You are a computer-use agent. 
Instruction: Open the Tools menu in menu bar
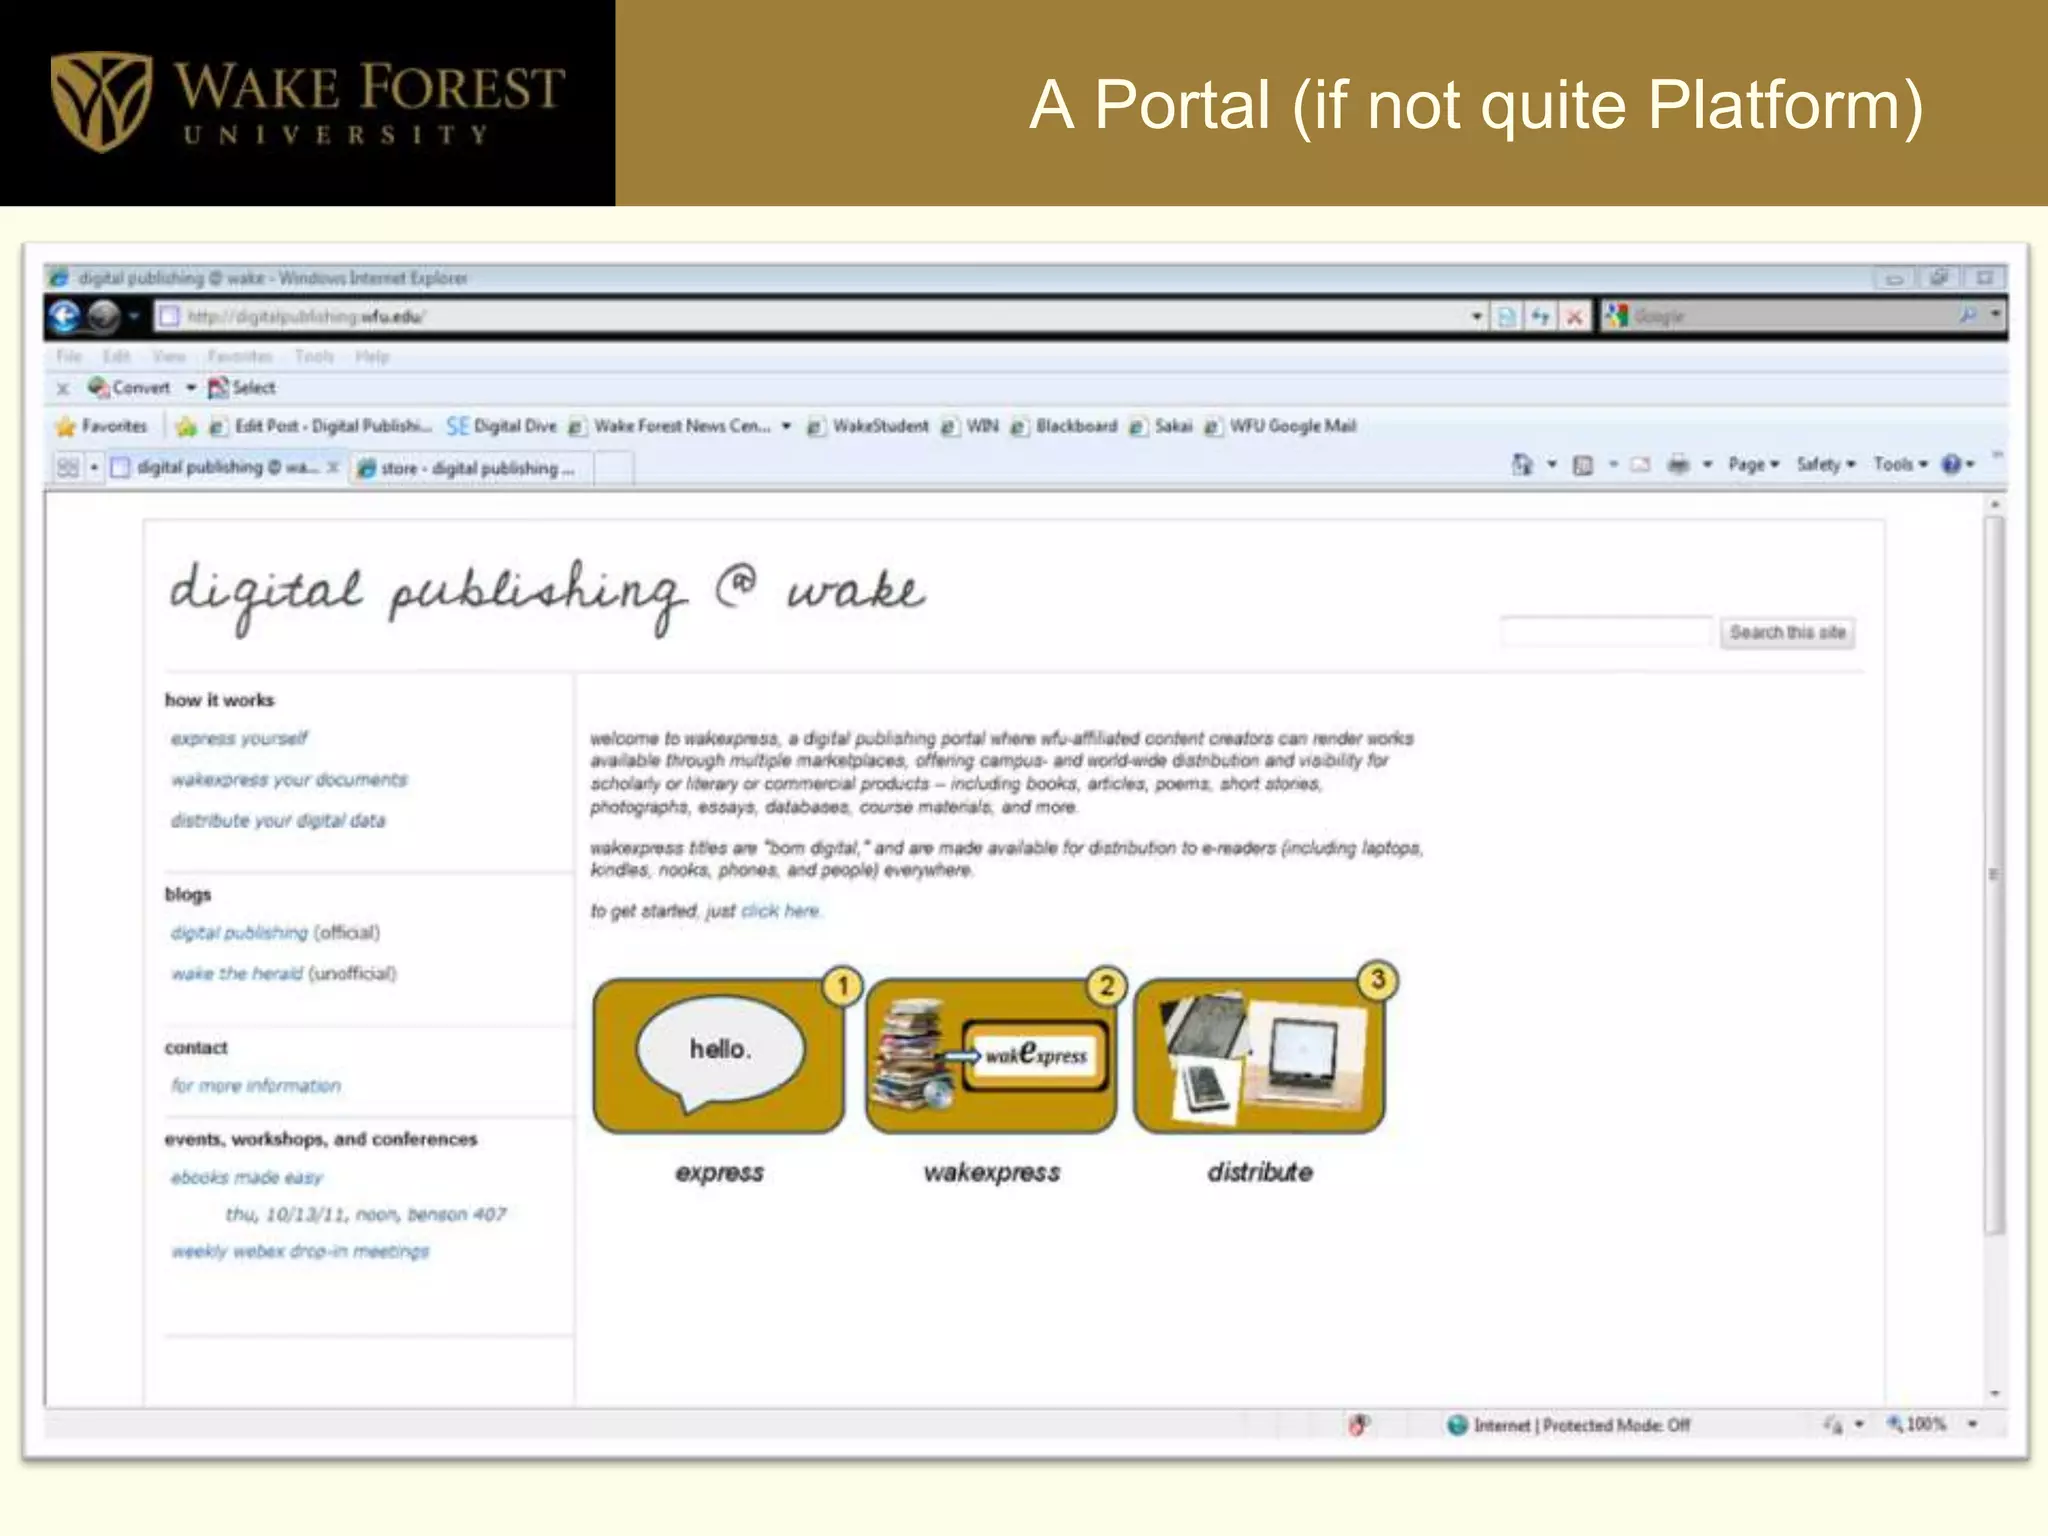[314, 356]
